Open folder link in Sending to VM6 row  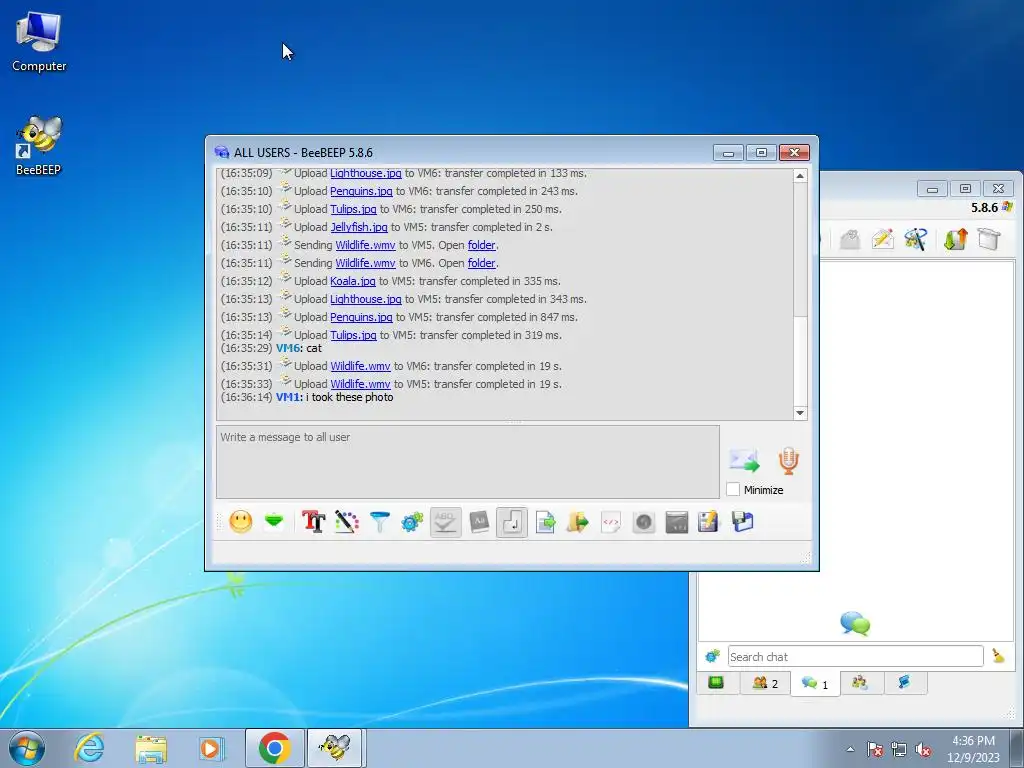tap(481, 263)
